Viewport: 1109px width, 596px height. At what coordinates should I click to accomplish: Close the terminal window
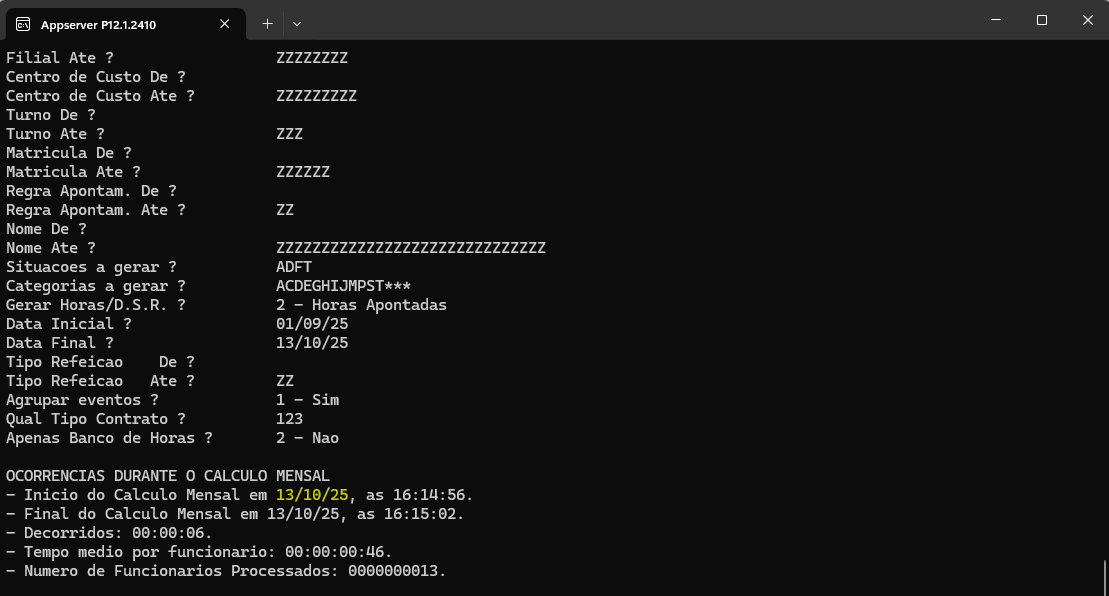(1086, 20)
